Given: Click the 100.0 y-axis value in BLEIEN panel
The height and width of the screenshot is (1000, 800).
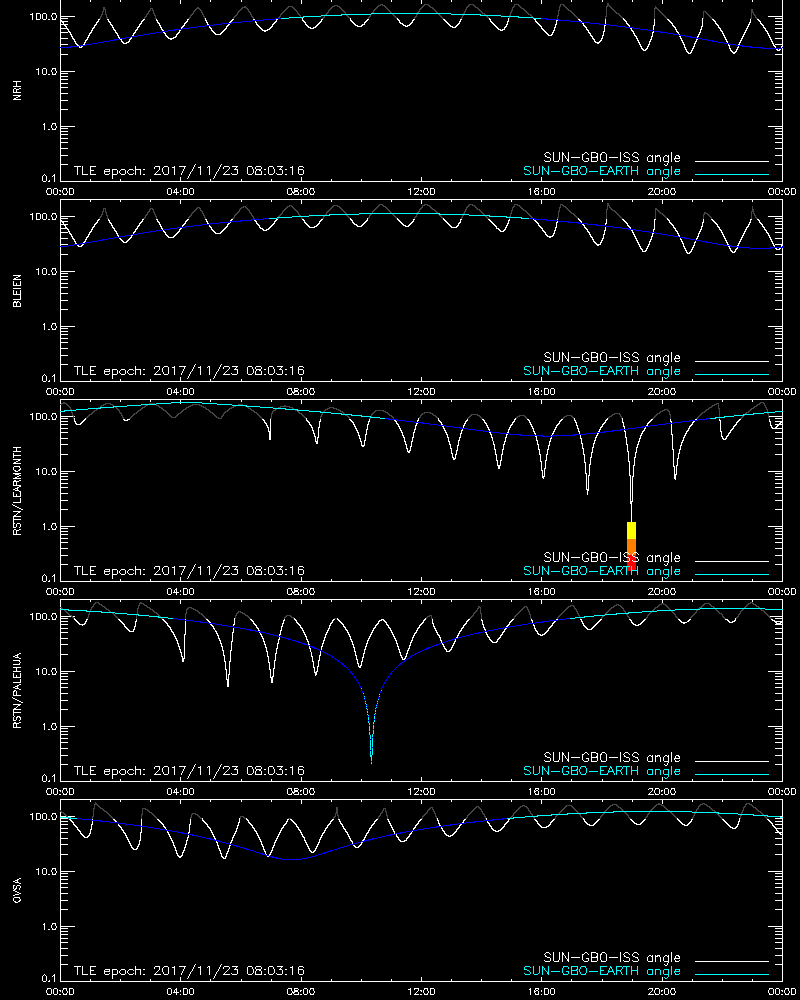Looking at the screenshot, I should 43,217.
